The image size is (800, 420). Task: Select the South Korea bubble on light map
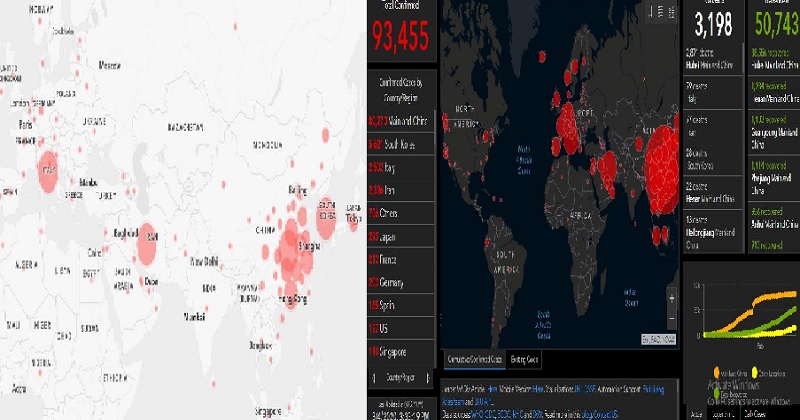[x=326, y=217]
